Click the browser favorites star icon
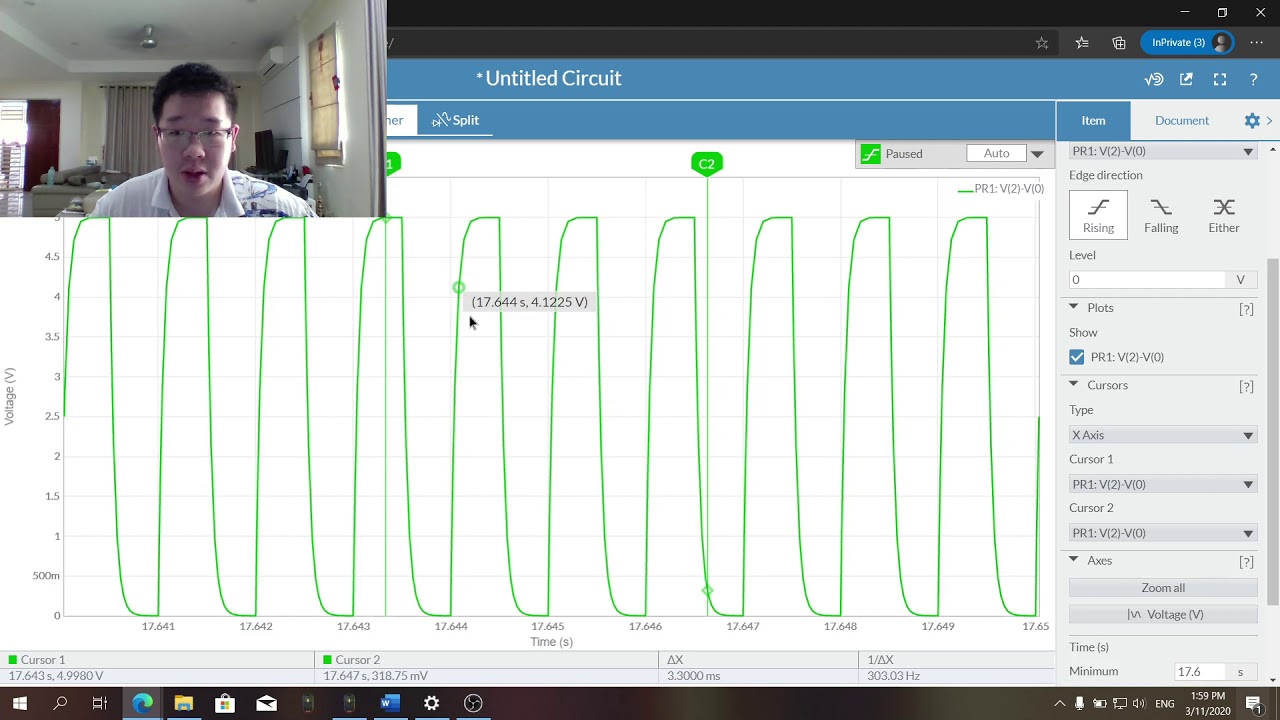The image size is (1280, 720). point(1042,43)
